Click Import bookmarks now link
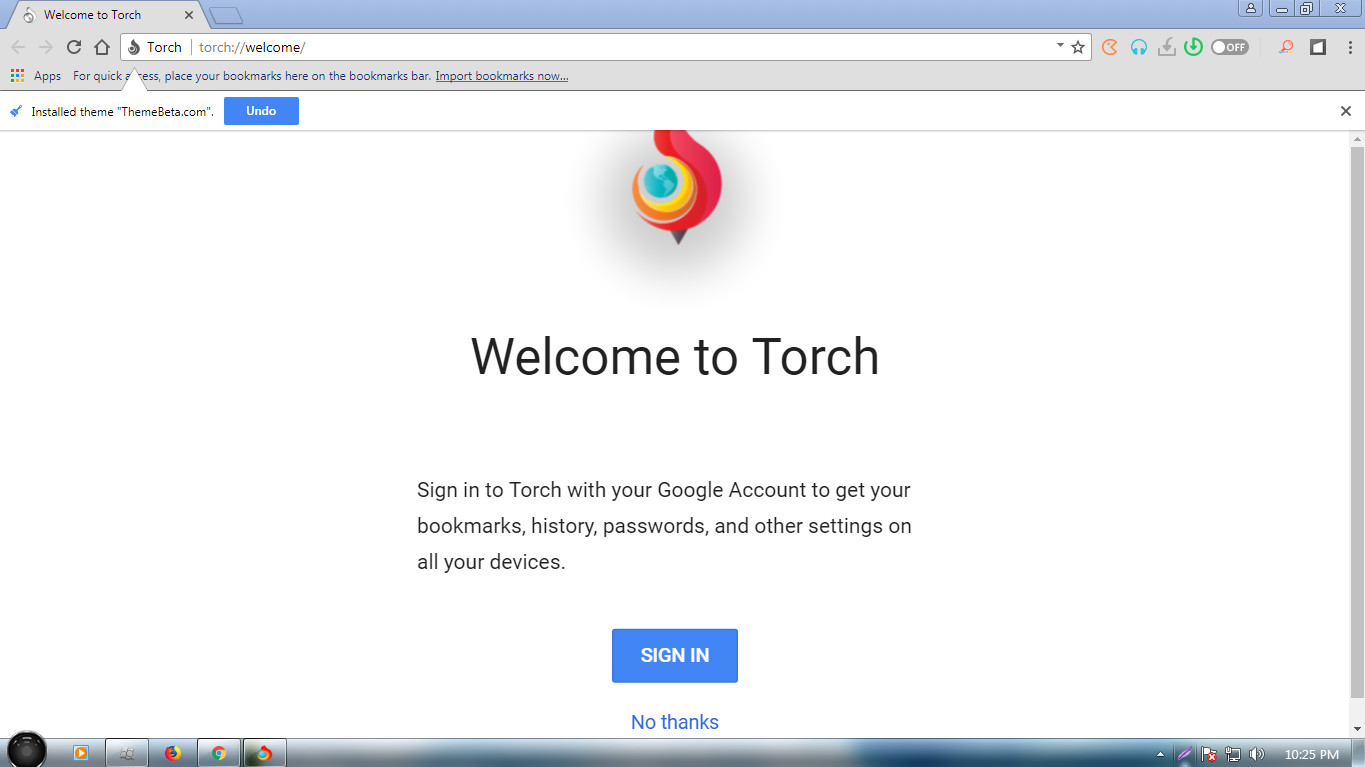The height and width of the screenshot is (767, 1365). [x=502, y=76]
